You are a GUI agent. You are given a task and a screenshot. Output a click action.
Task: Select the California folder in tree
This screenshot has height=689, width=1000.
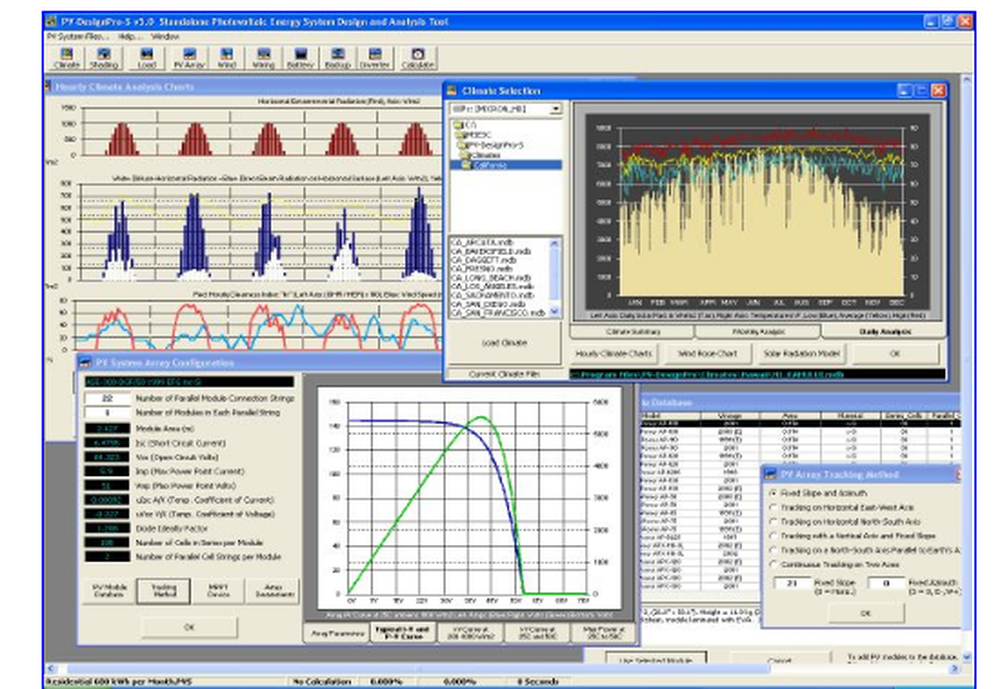click(x=490, y=165)
